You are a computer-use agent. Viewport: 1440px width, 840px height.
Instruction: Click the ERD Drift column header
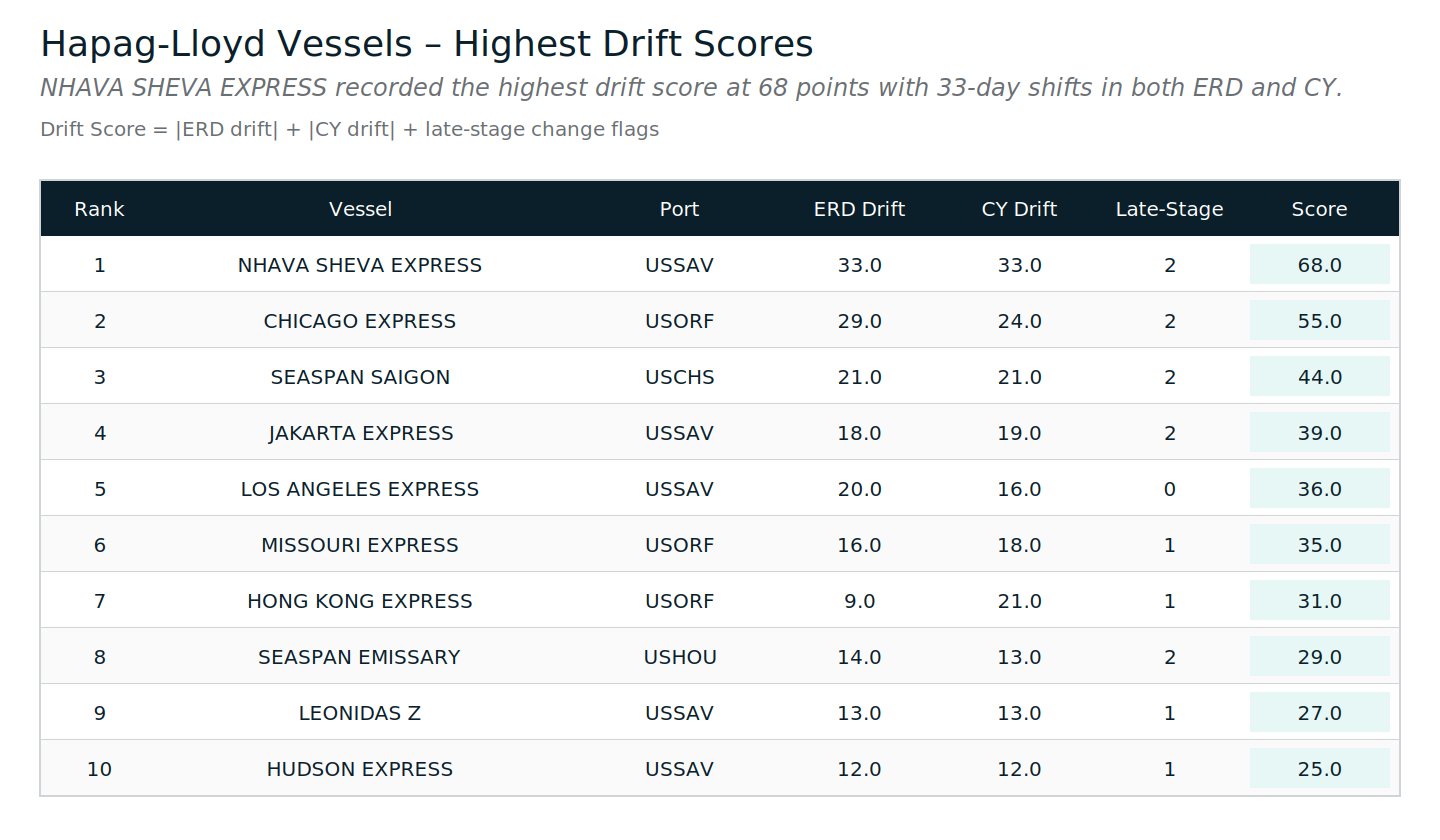point(859,209)
